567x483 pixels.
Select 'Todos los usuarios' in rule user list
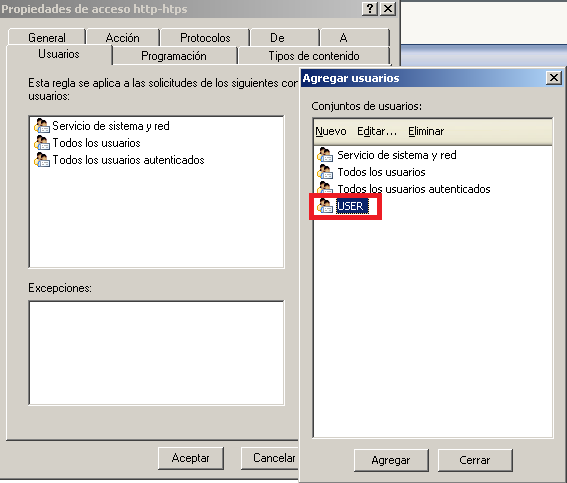[x=97, y=143]
